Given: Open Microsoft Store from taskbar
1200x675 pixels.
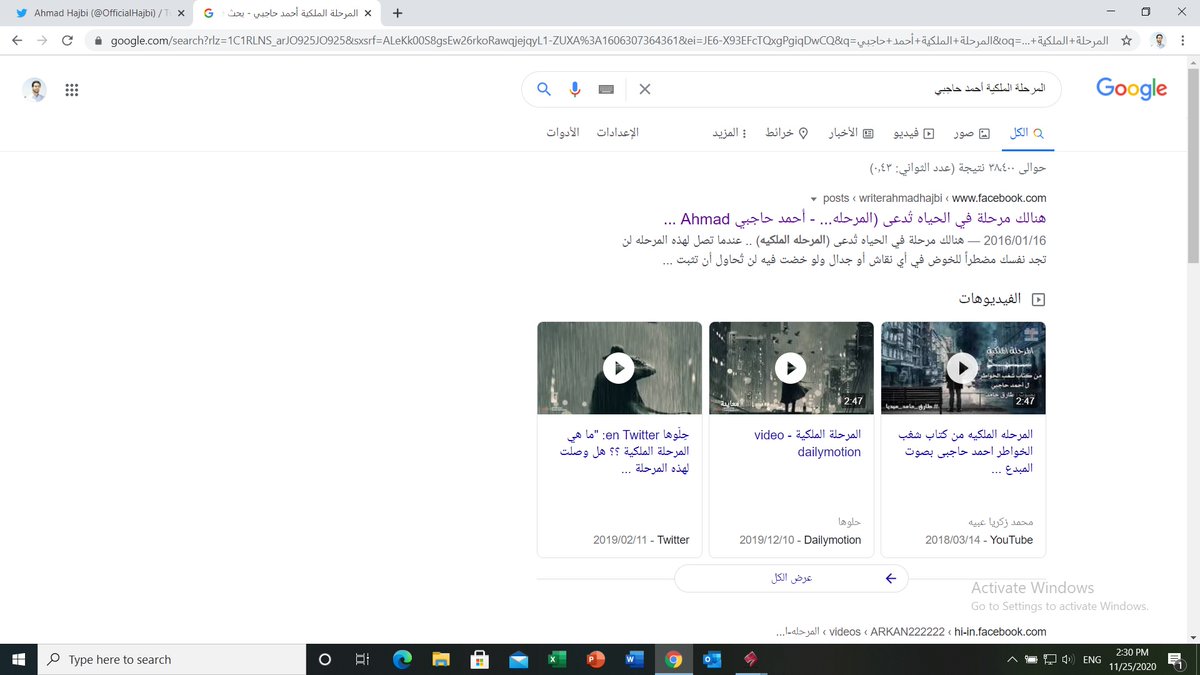Looking at the screenshot, I should [480, 659].
